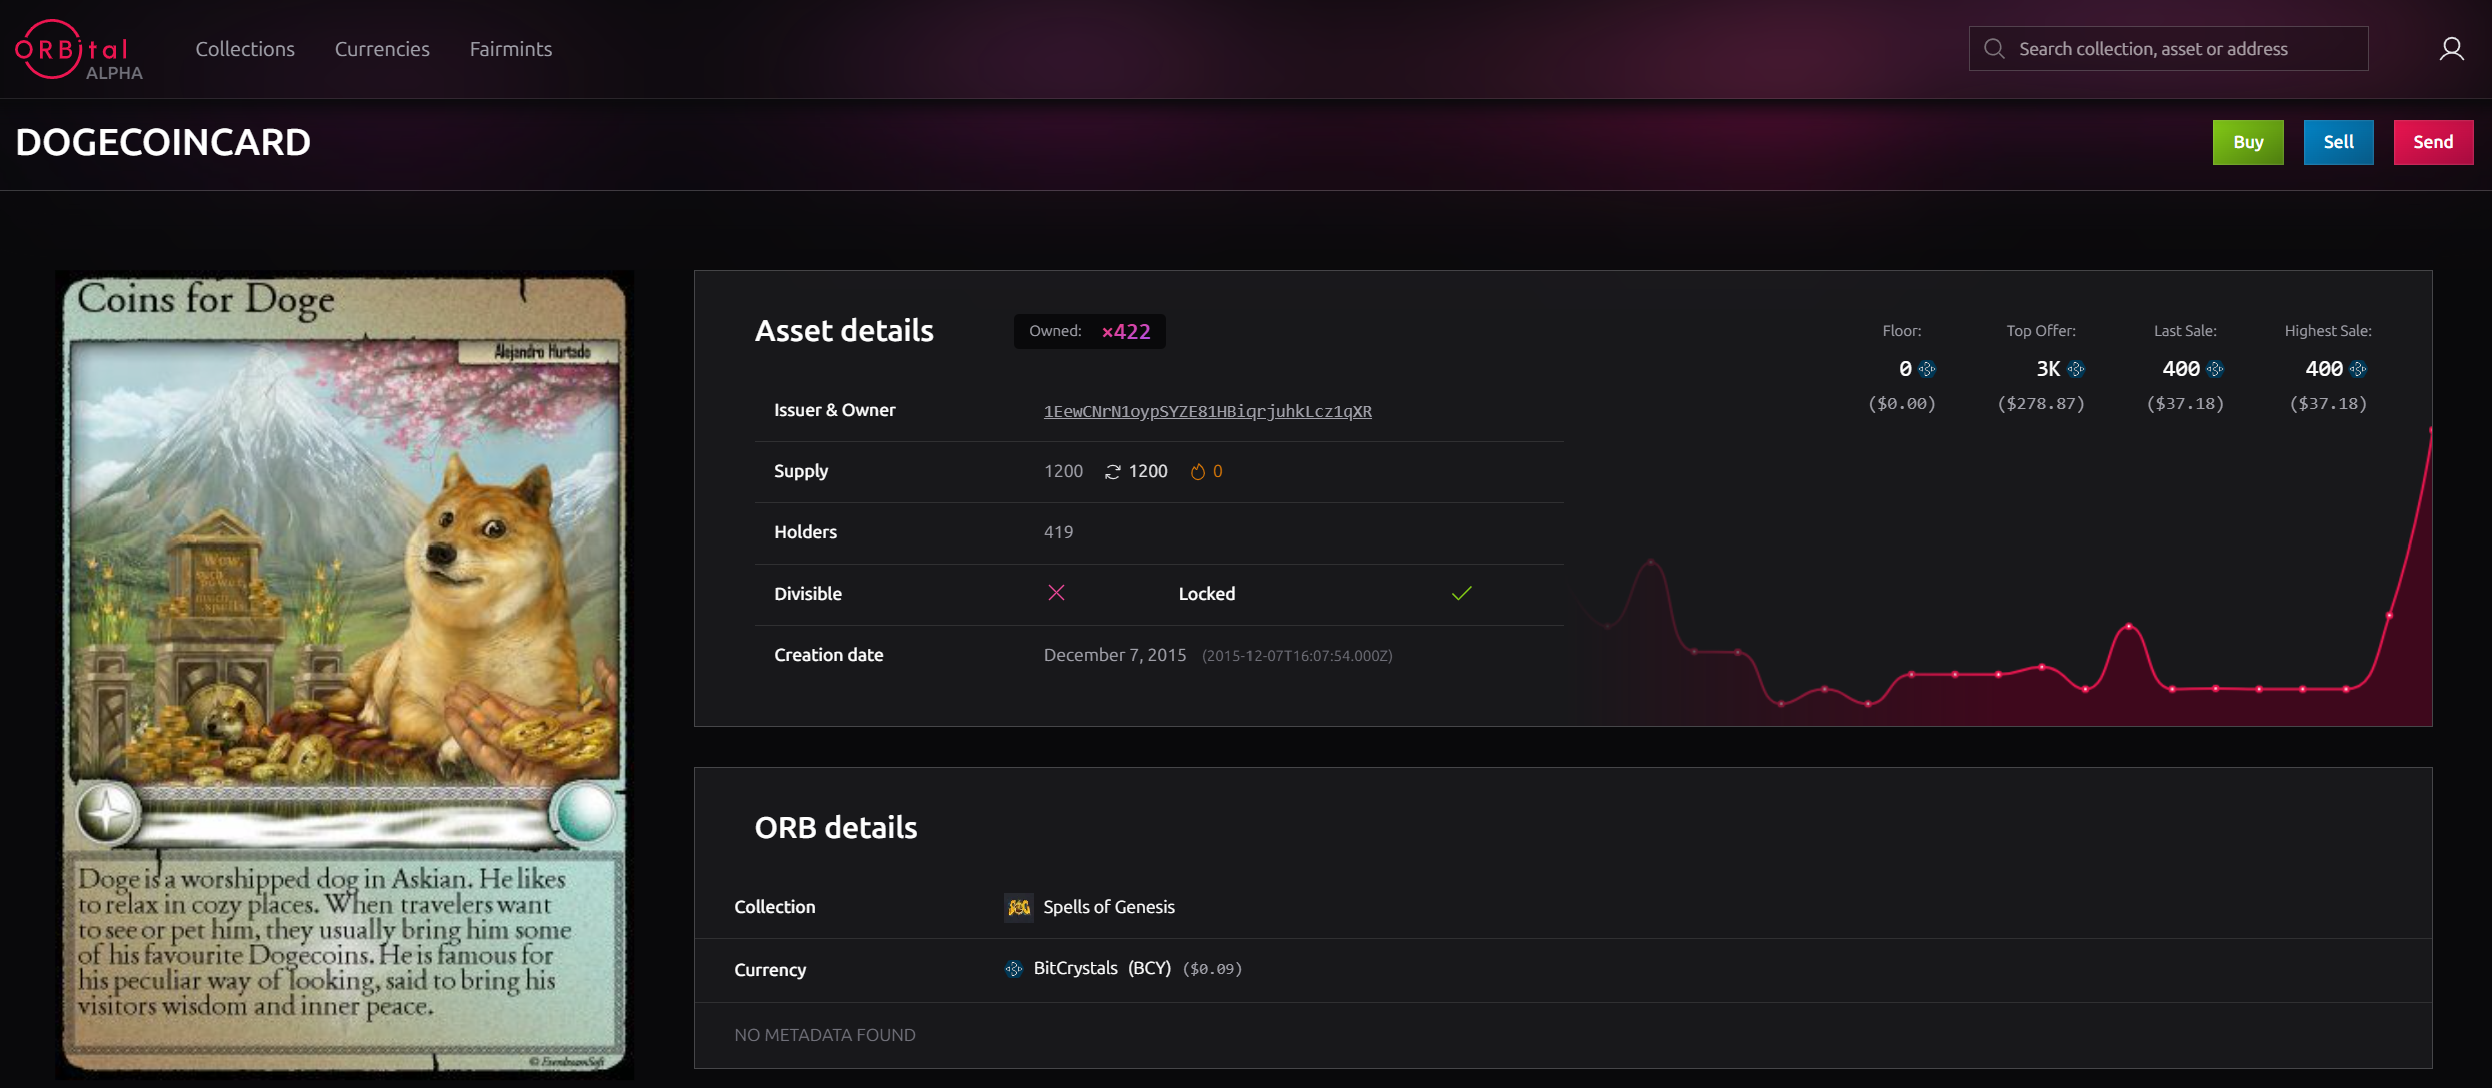Click the total Supply value 1200
The image size is (2492, 1088).
[1063, 471]
